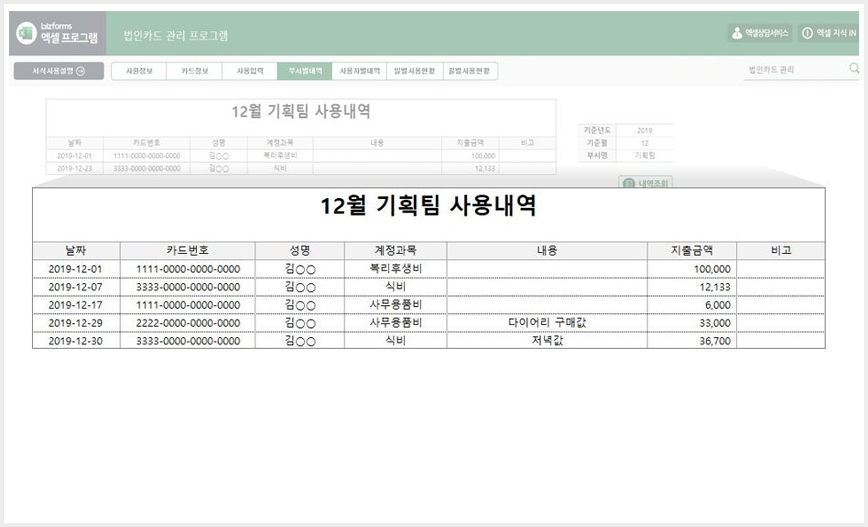868x527 pixels.
Task: Click the 36,700 amount cell
Action: click(692, 341)
